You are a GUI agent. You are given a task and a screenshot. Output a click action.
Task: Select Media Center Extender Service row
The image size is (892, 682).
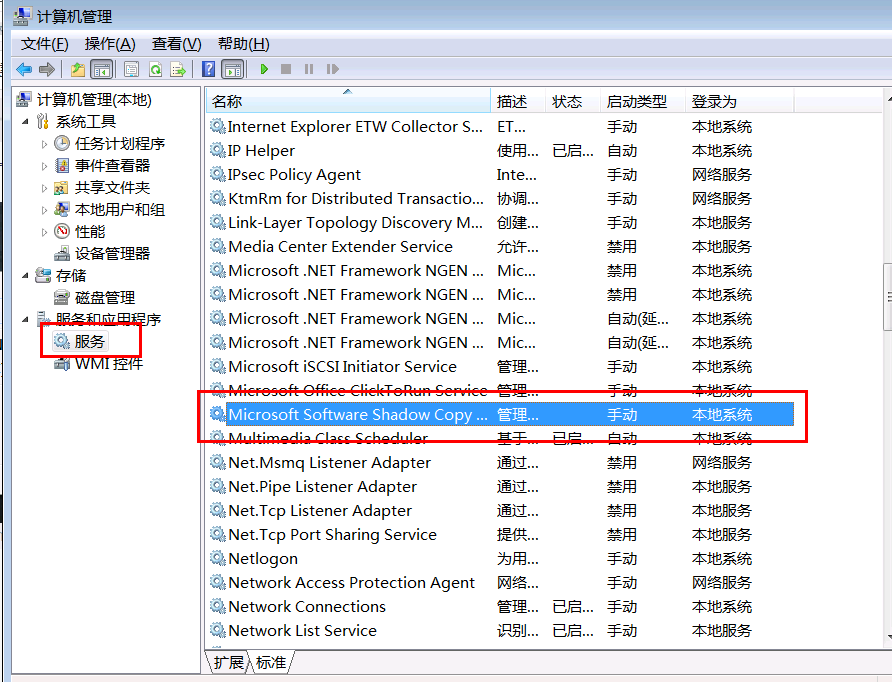[x=501, y=246]
